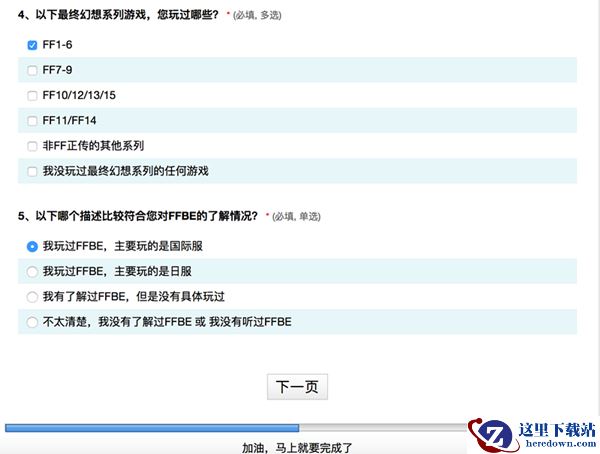Click question 5 title about FFBE了解情况
The height and width of the screenshot is (454, 600).
tap(138, 215)
